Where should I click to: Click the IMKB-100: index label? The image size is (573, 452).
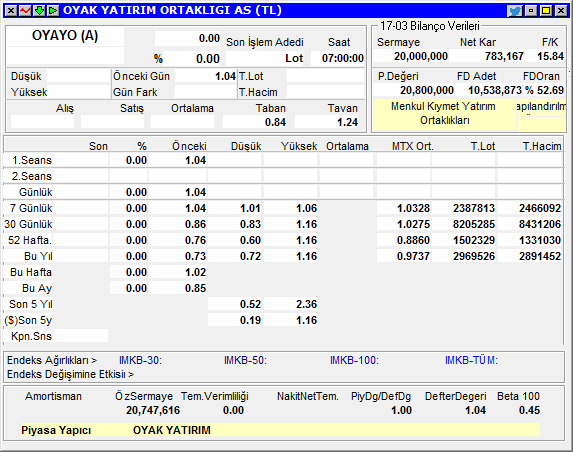coord(354,360)
